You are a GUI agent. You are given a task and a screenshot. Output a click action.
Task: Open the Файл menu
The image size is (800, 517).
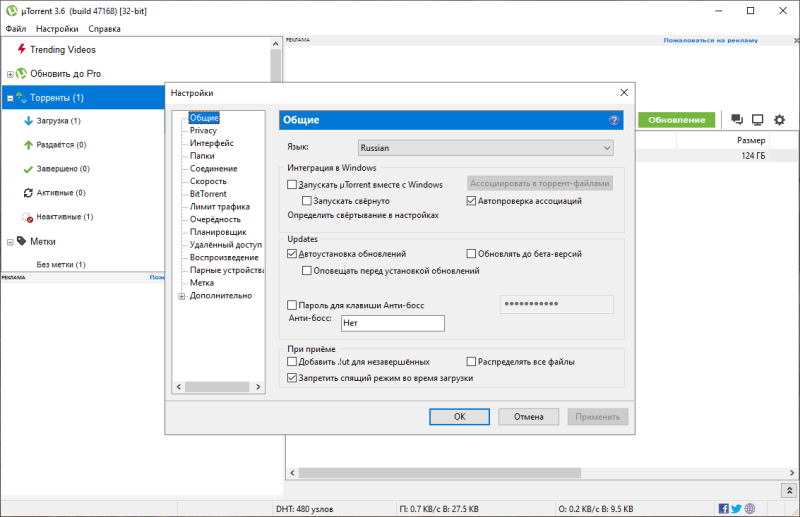tap(16, 29)
